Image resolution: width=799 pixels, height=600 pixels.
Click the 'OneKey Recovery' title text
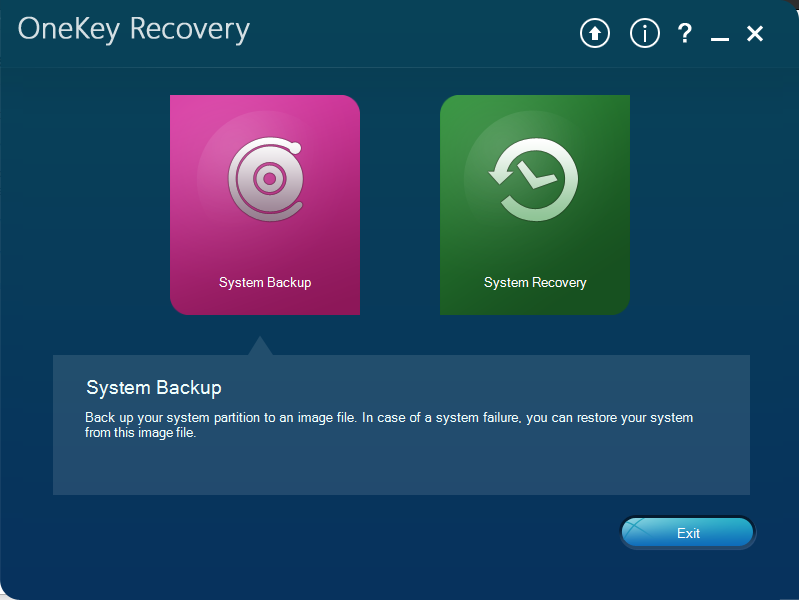[x=134, y=29]
